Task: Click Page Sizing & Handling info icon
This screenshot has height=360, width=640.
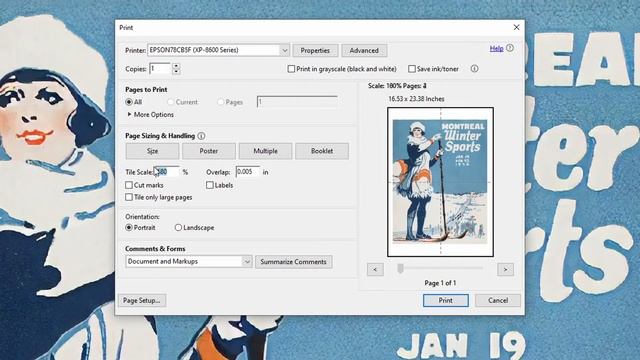Action: tap(201, 136)
